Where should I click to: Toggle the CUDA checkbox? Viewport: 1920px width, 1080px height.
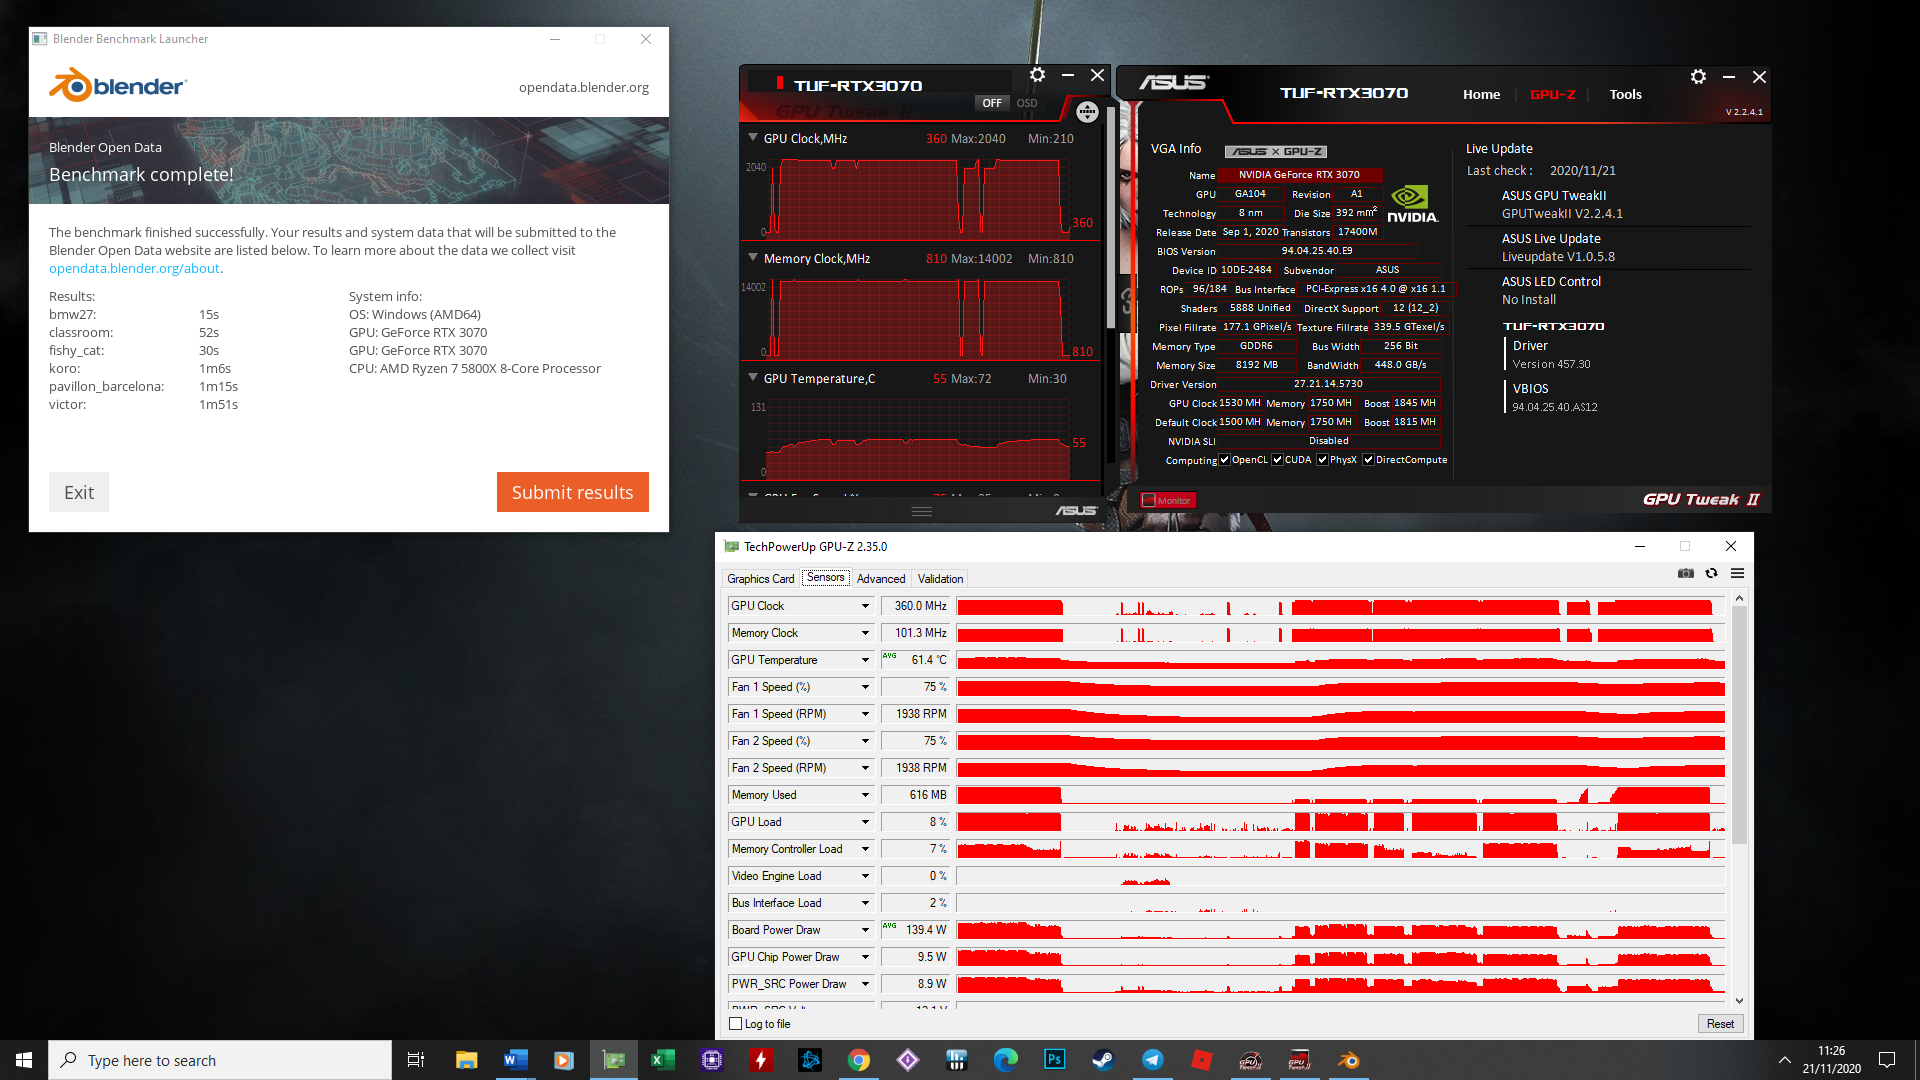pos(1277,460)
